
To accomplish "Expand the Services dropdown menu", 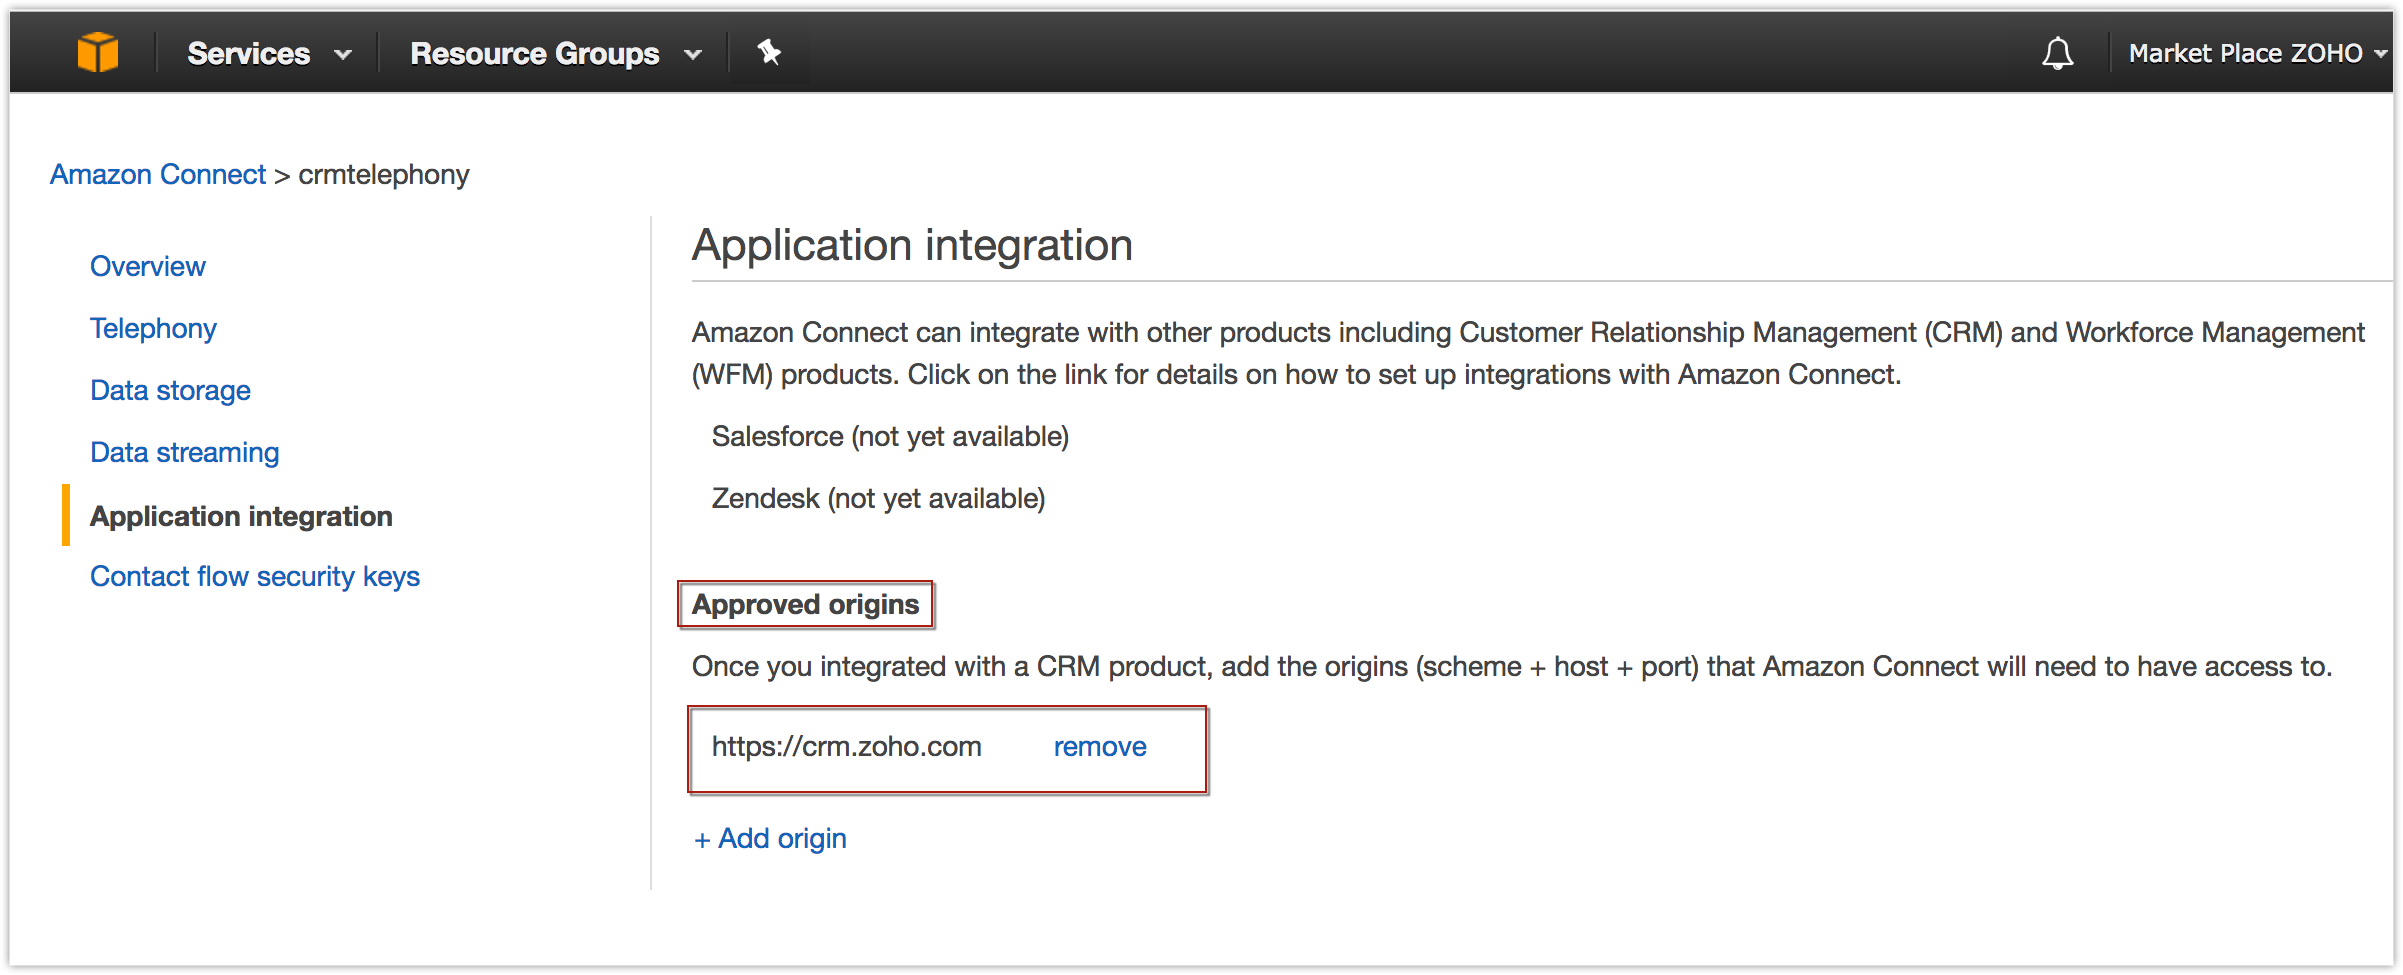I will (x=268, y=54).
